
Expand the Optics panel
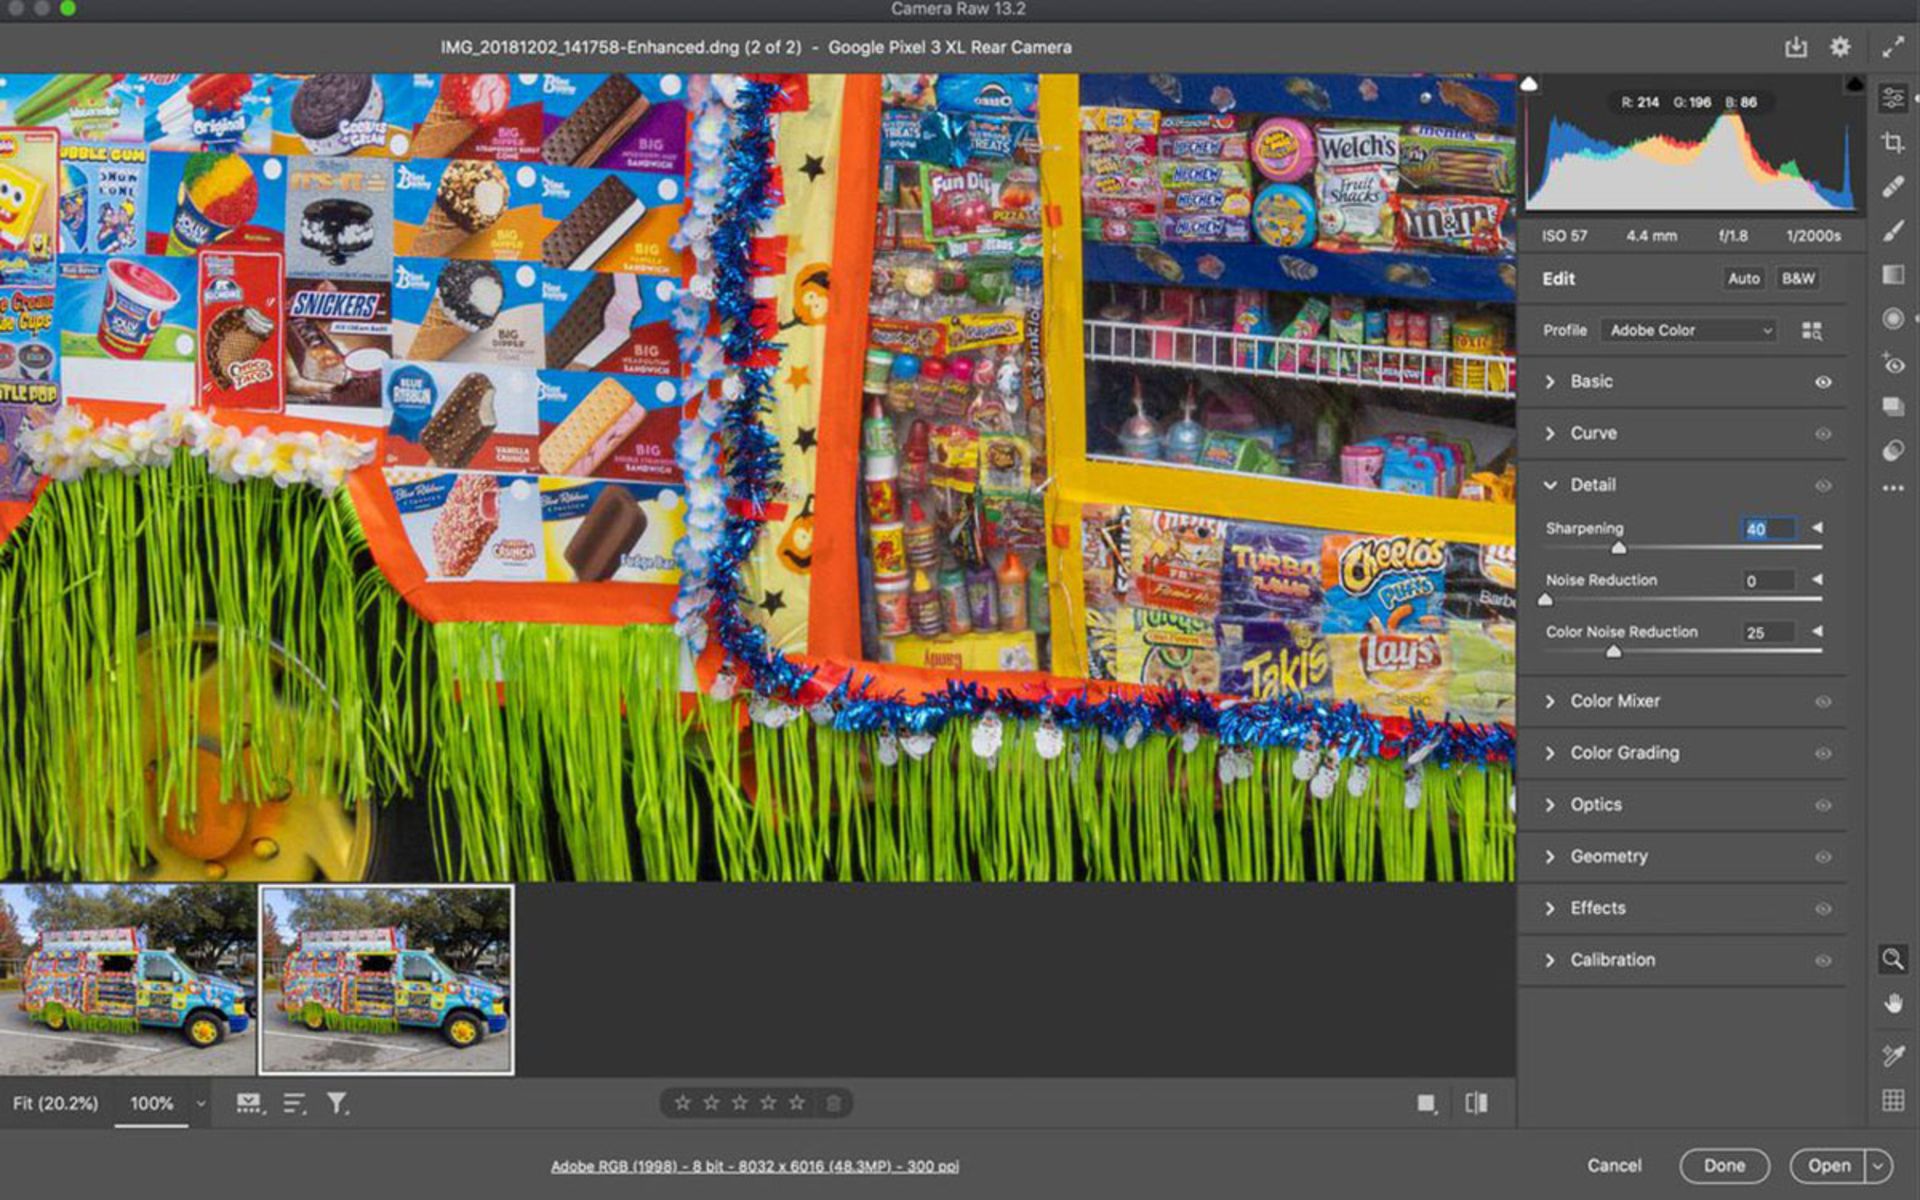[1595, 805]
